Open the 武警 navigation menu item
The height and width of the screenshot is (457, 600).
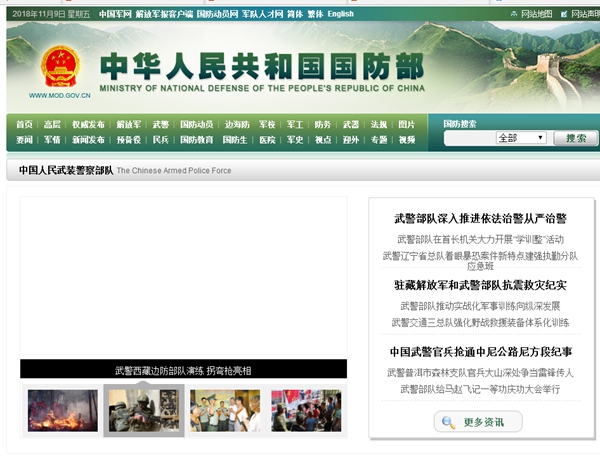pos(160,124)
